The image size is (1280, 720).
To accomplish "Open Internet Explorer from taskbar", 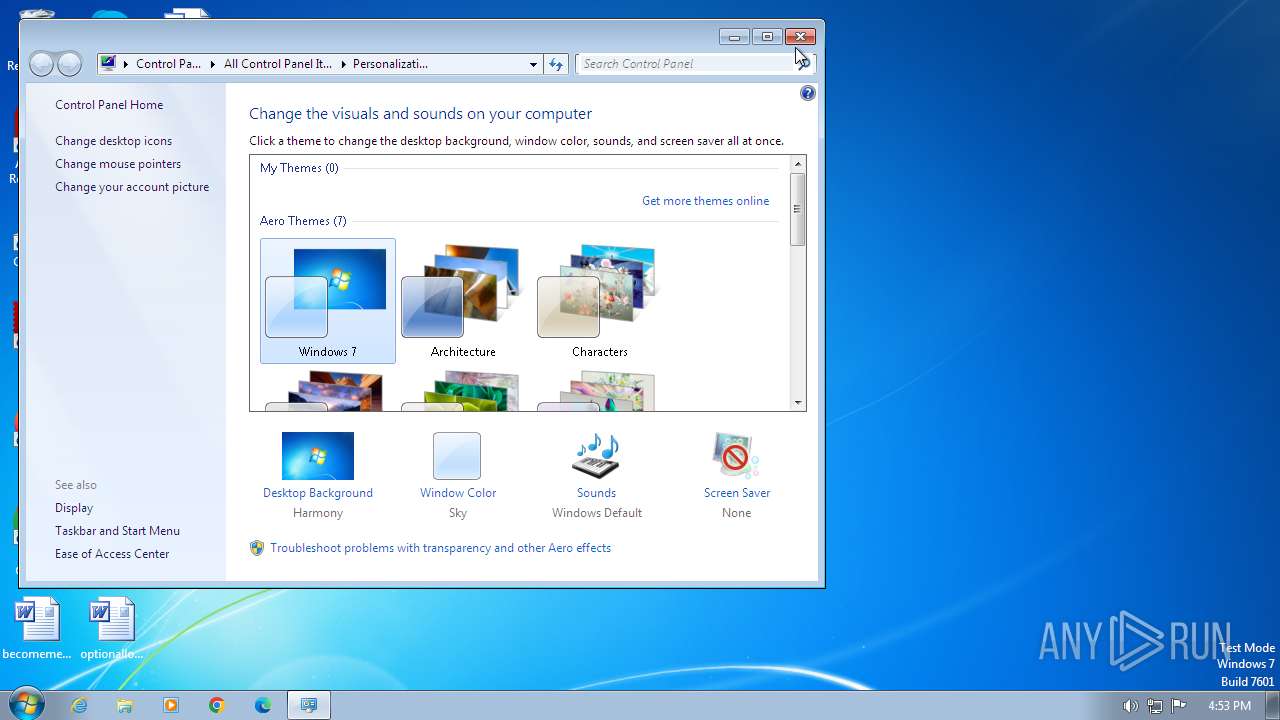I will (79, 705).
